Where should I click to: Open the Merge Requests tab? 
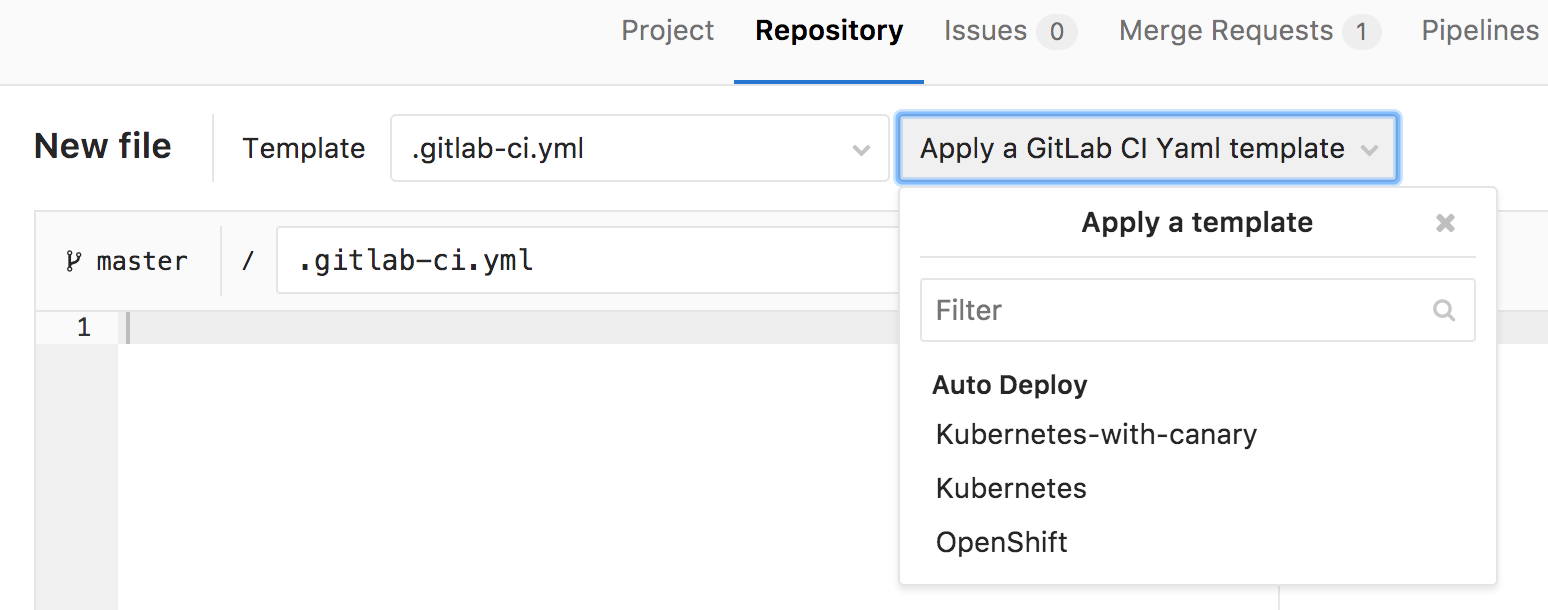[x=1226, y=31]
